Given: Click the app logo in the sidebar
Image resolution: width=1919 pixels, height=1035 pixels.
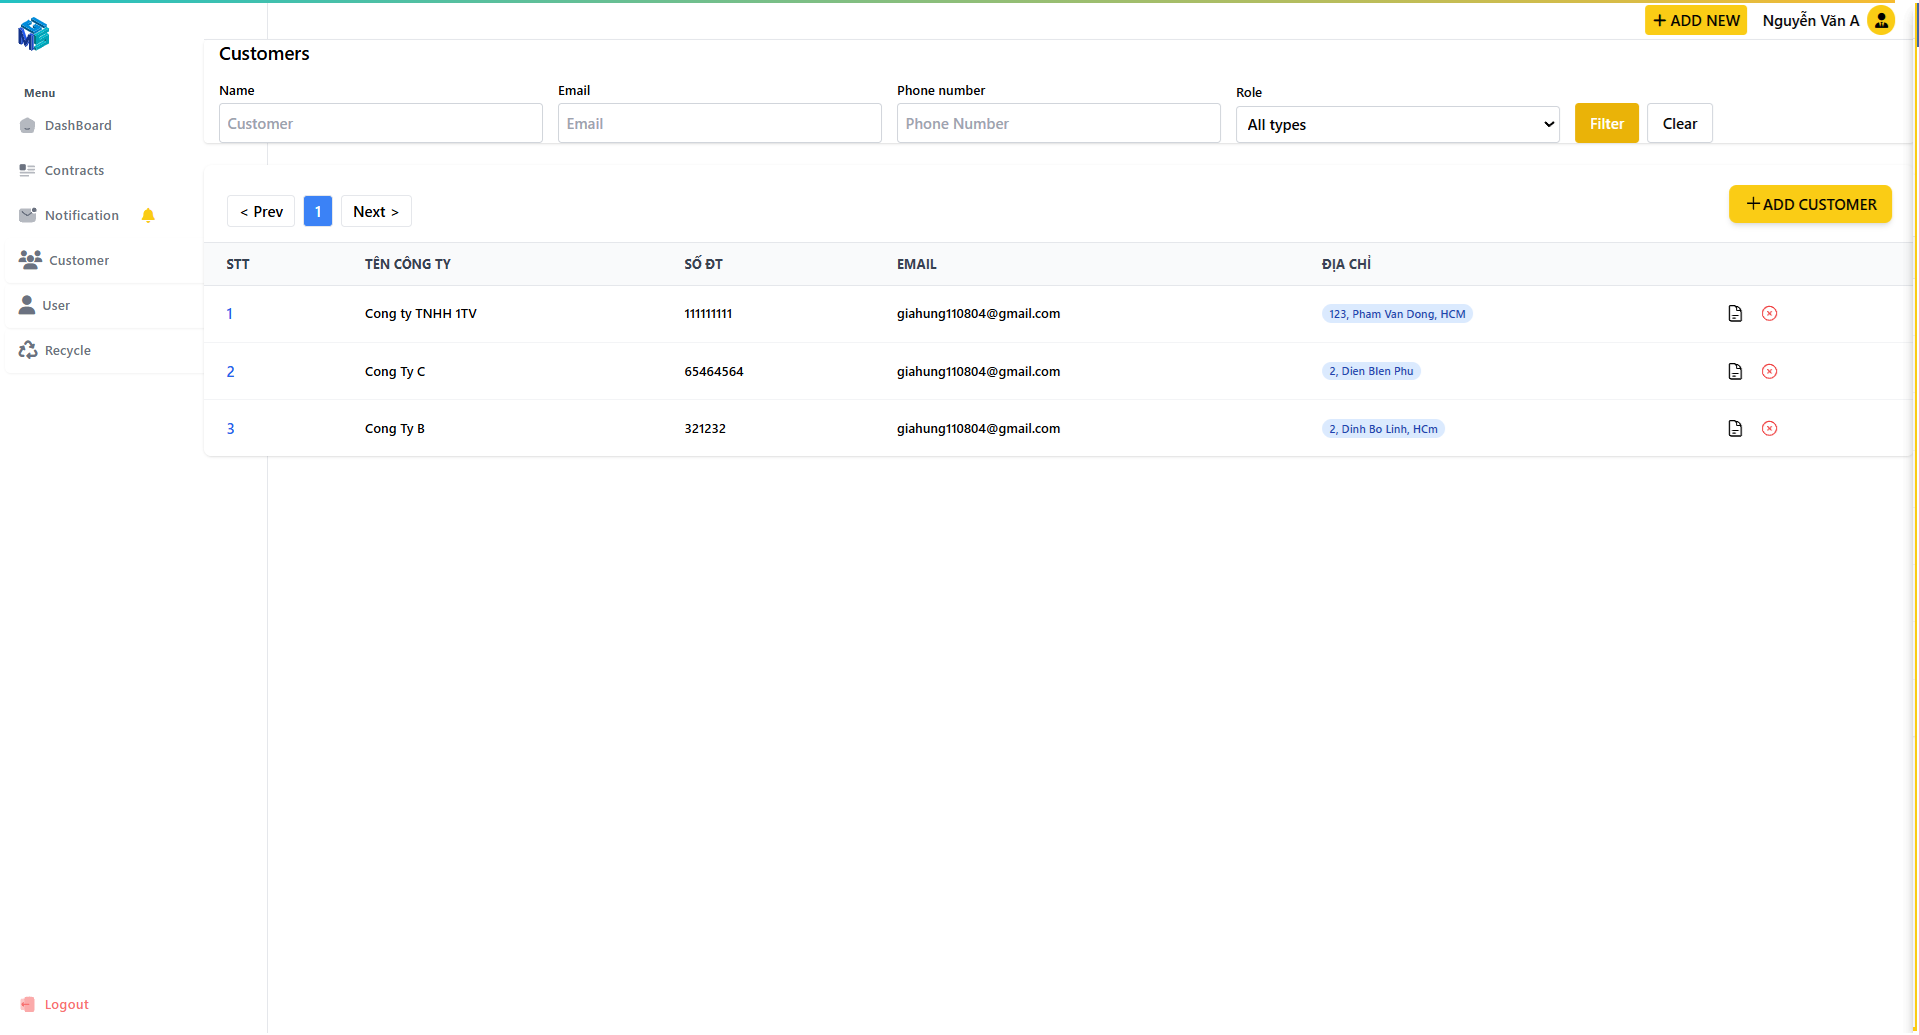Looking at the screenshot, I should pos(33,34).
